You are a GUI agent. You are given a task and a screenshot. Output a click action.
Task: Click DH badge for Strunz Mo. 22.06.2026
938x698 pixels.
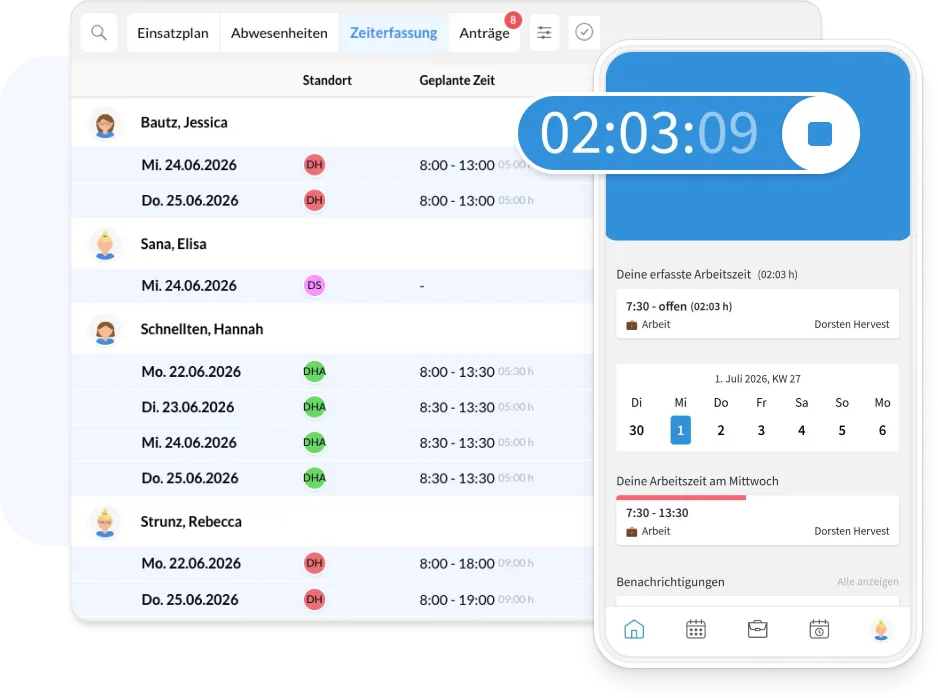click(x=314, y=563)
